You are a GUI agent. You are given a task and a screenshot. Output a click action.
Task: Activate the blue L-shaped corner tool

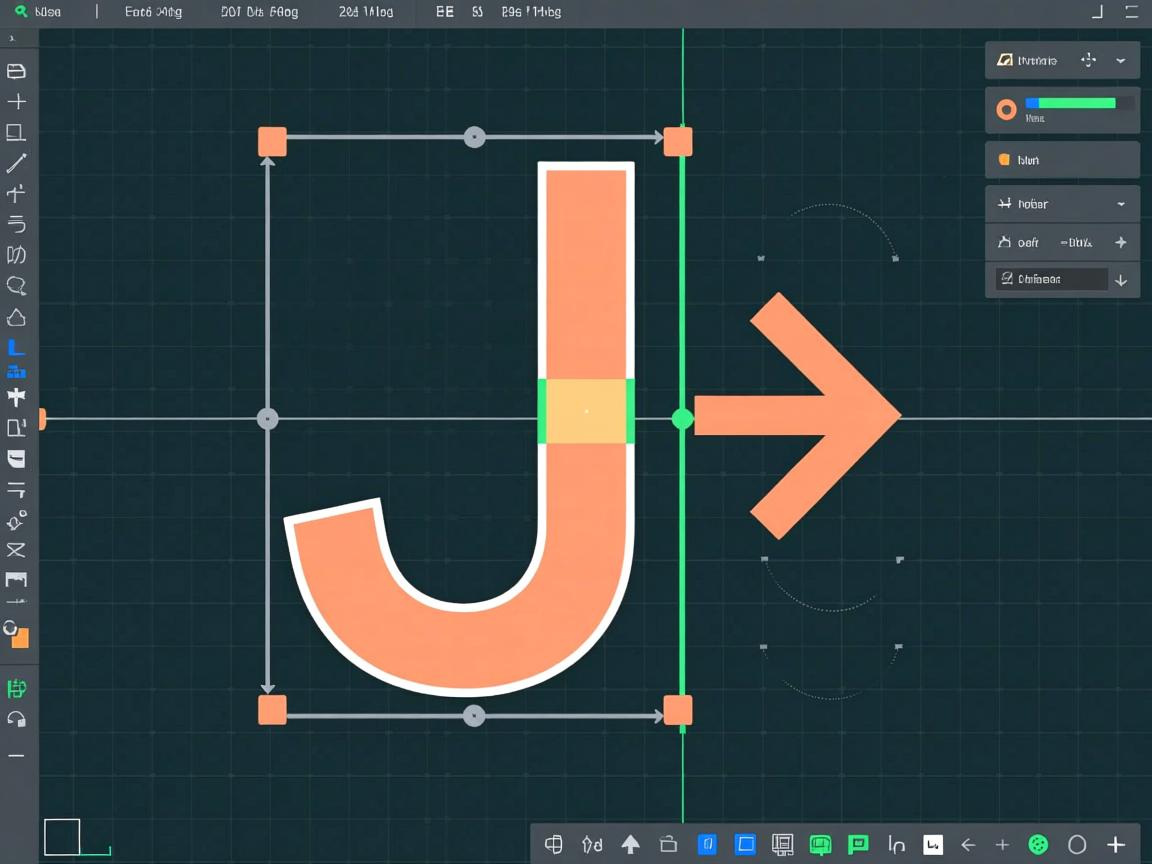point(16,348)
